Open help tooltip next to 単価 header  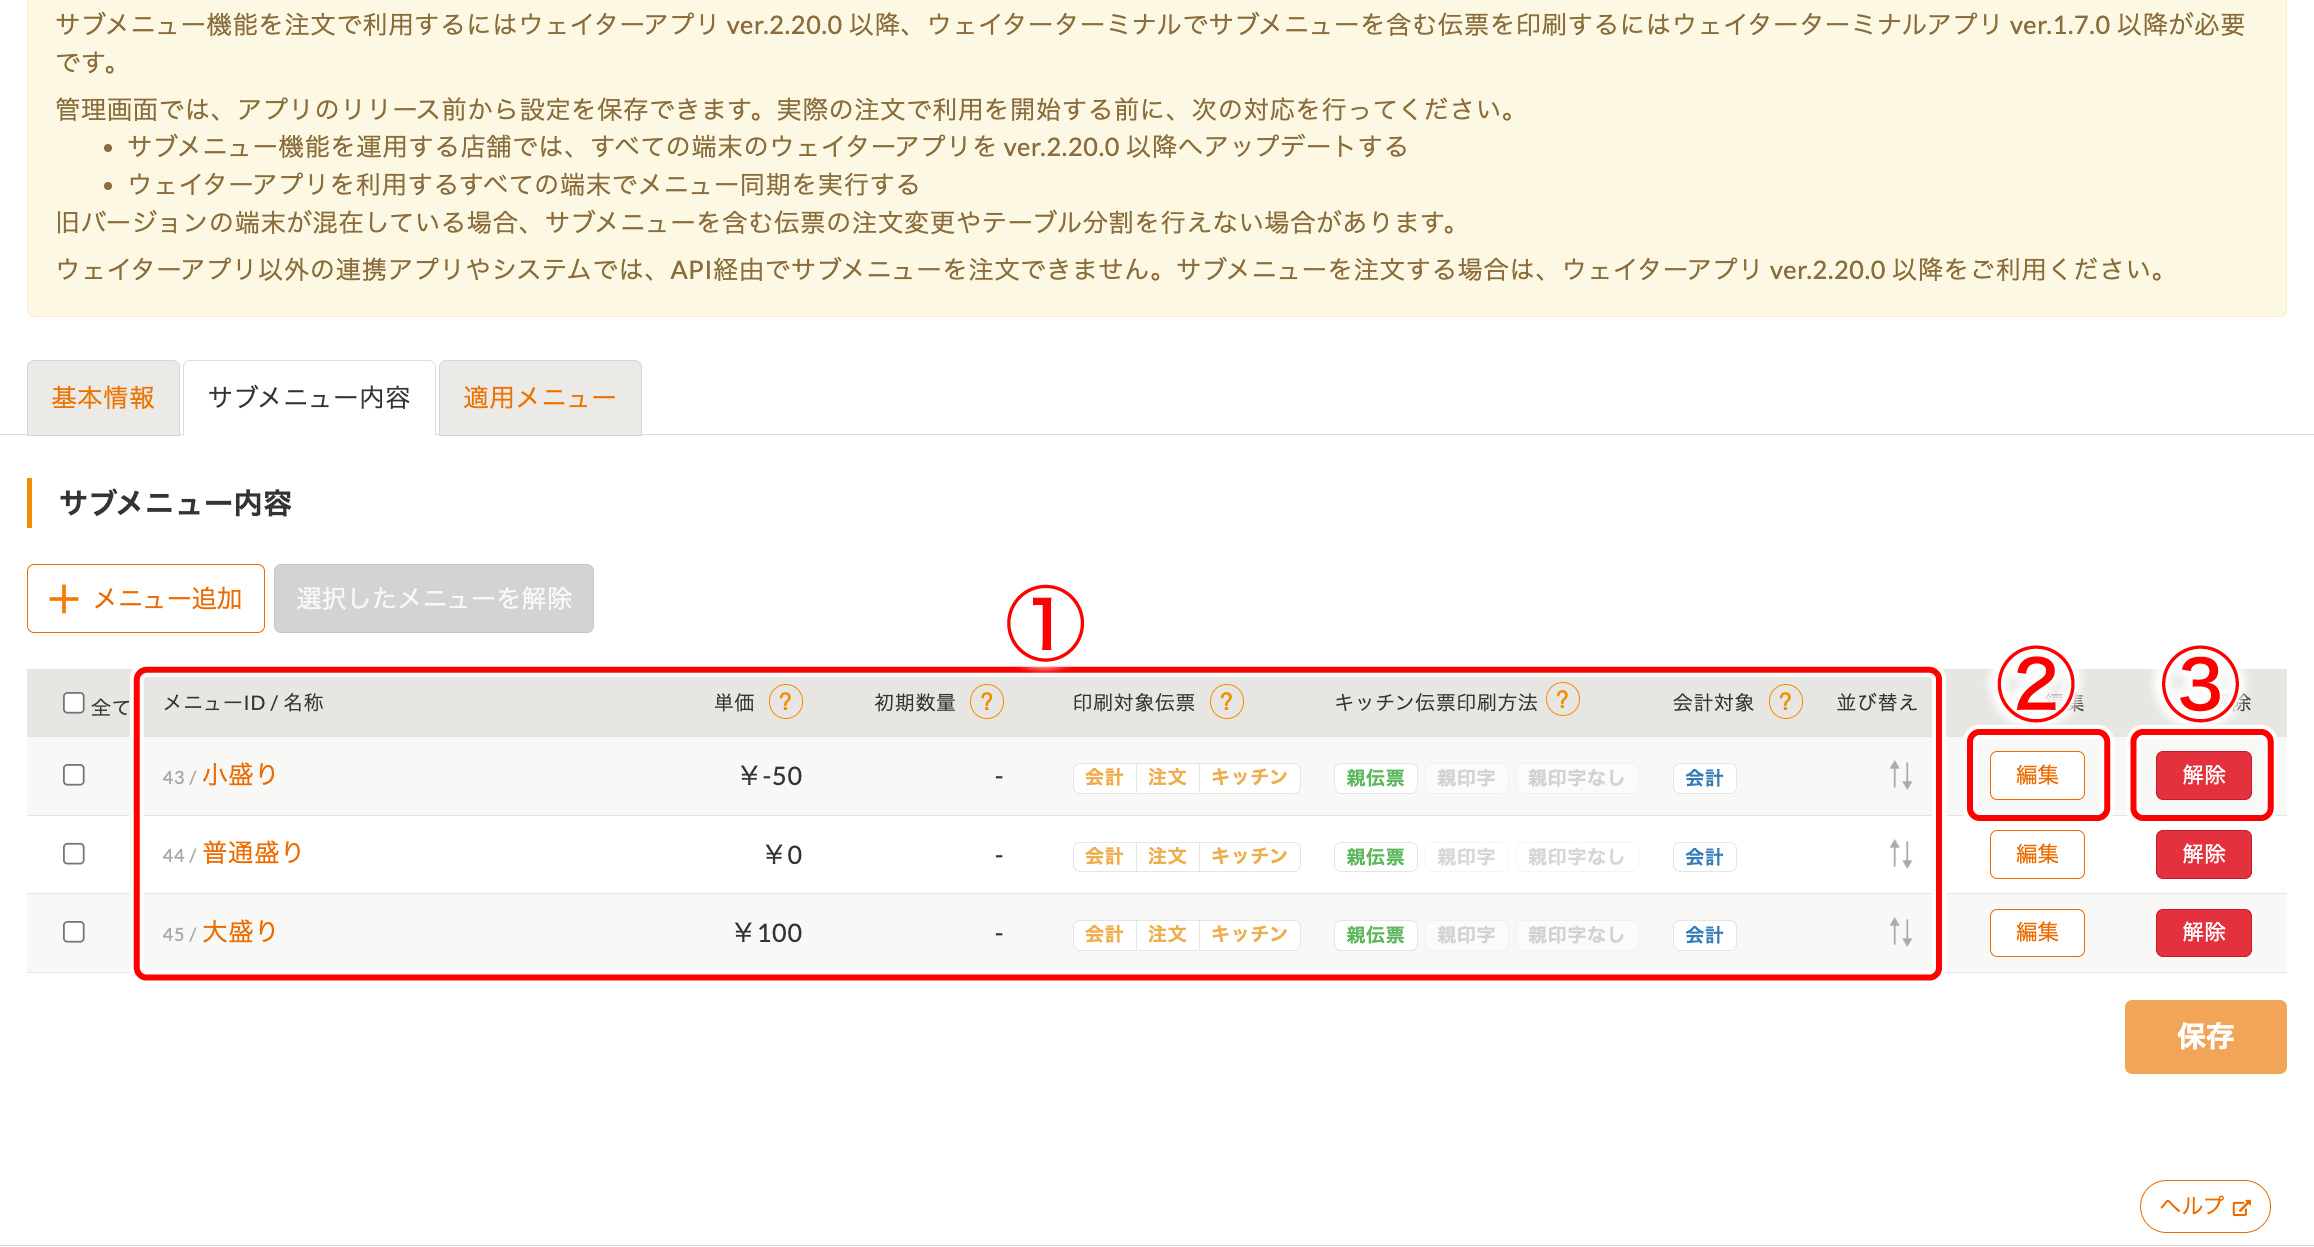[x=786, y=702]
